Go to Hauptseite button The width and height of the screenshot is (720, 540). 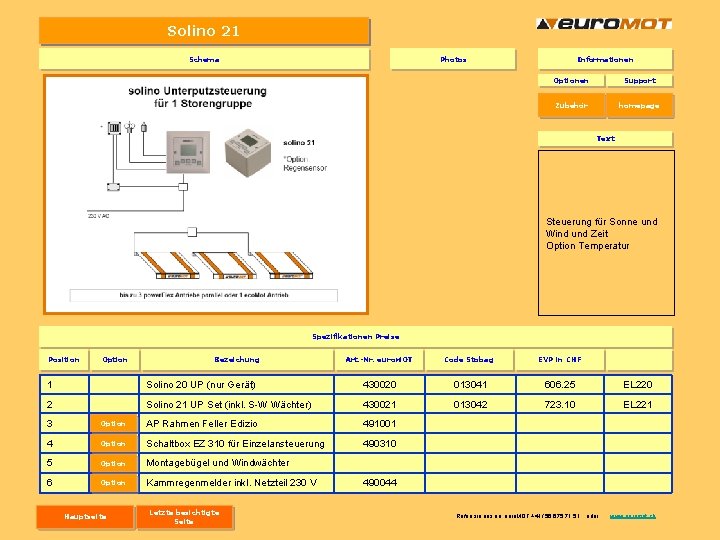85,517
